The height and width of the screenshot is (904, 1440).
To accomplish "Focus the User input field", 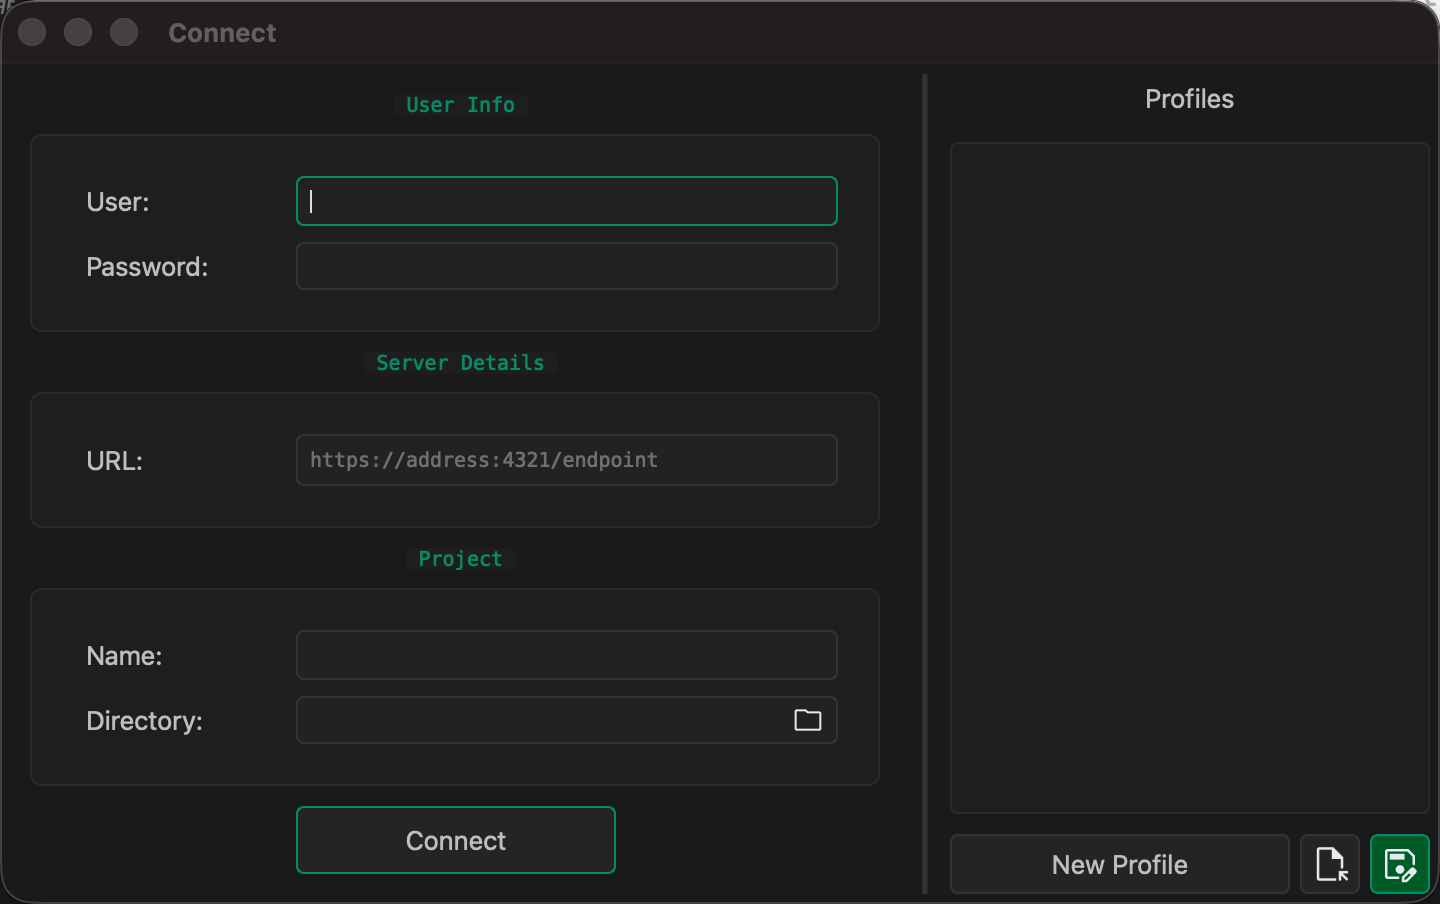I will 566,201.
